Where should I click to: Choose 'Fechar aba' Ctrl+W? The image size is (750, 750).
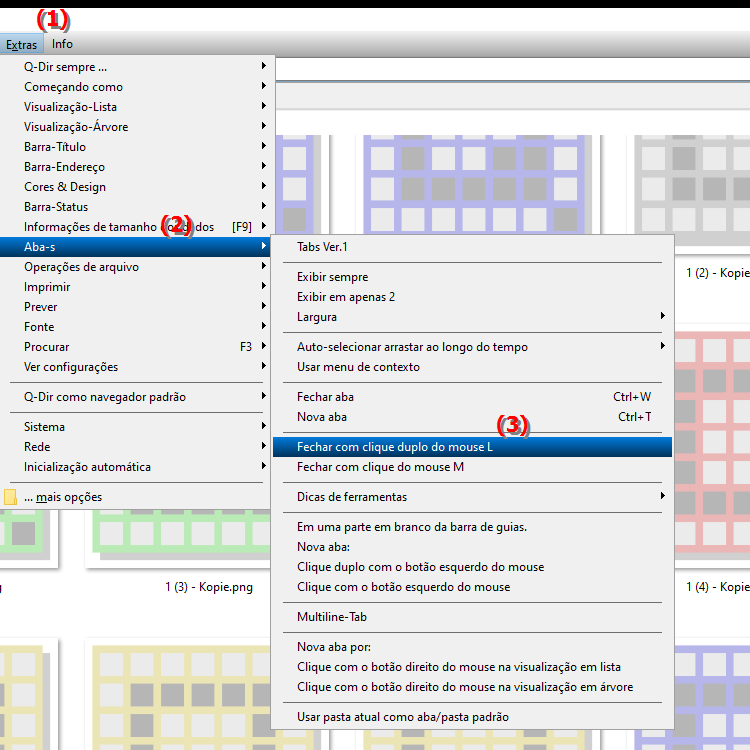point(472,397)
